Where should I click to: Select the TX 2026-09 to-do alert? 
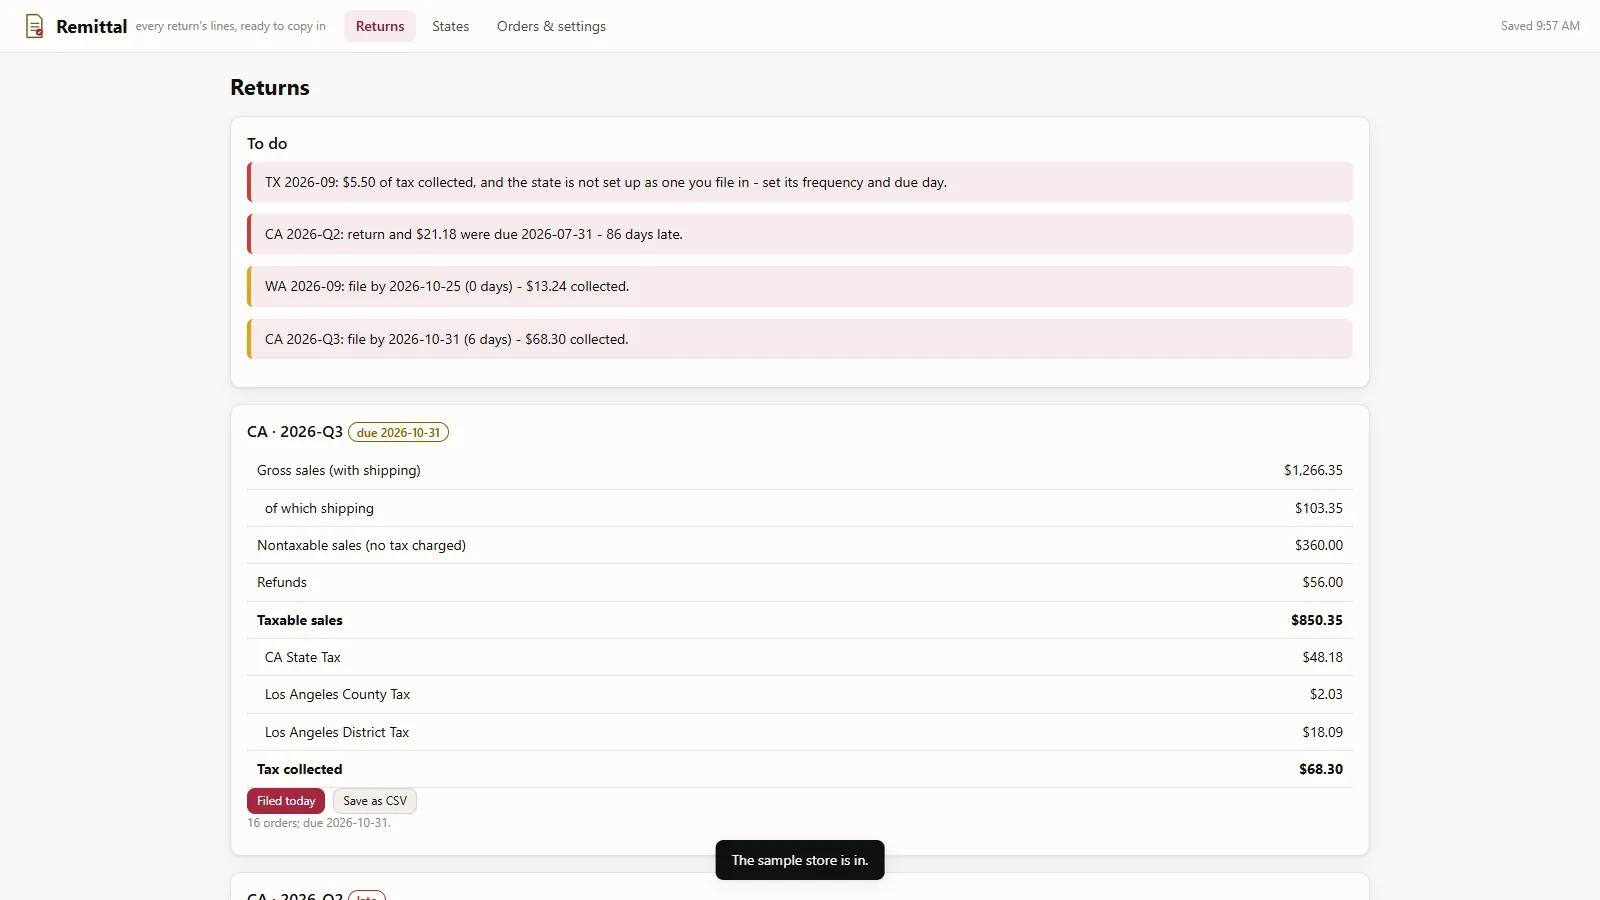(x=800, y=182)
